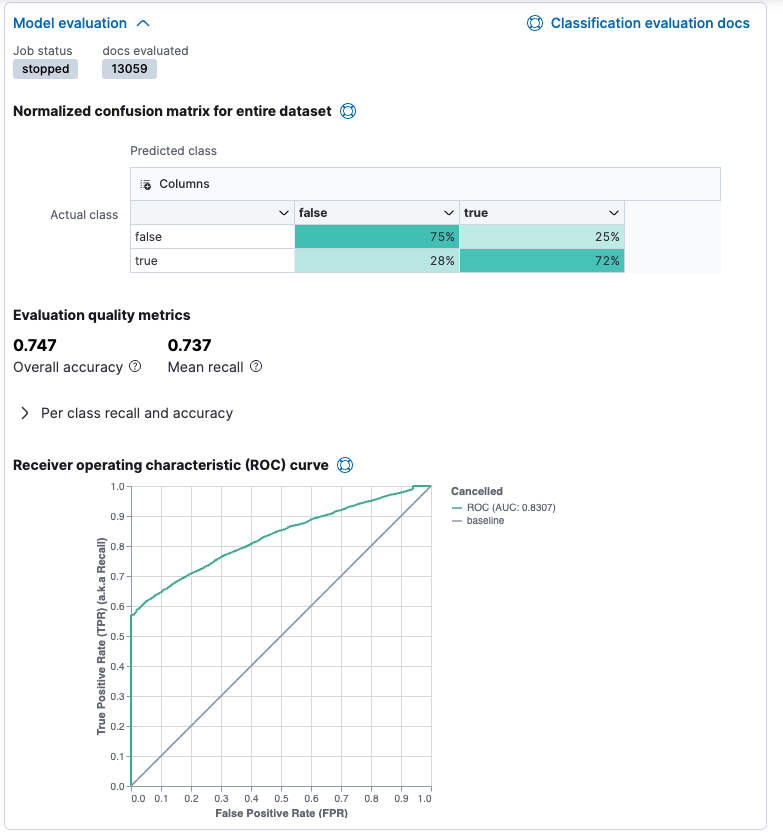Click the help icon next to ROC curve title
The width and height of the screenshot is (783, 840).
pyautogui.click(x=346, y=464)
